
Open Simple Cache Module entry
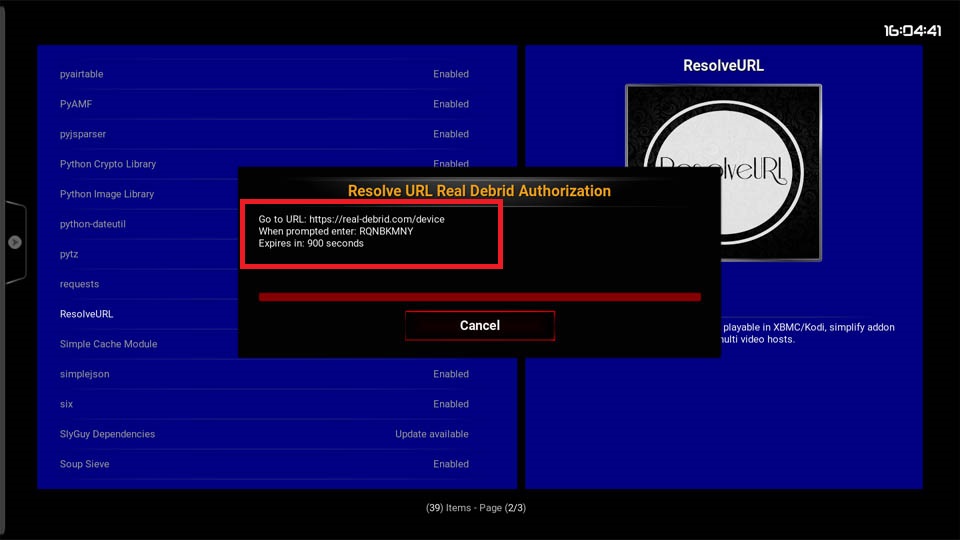coord(108,344)
